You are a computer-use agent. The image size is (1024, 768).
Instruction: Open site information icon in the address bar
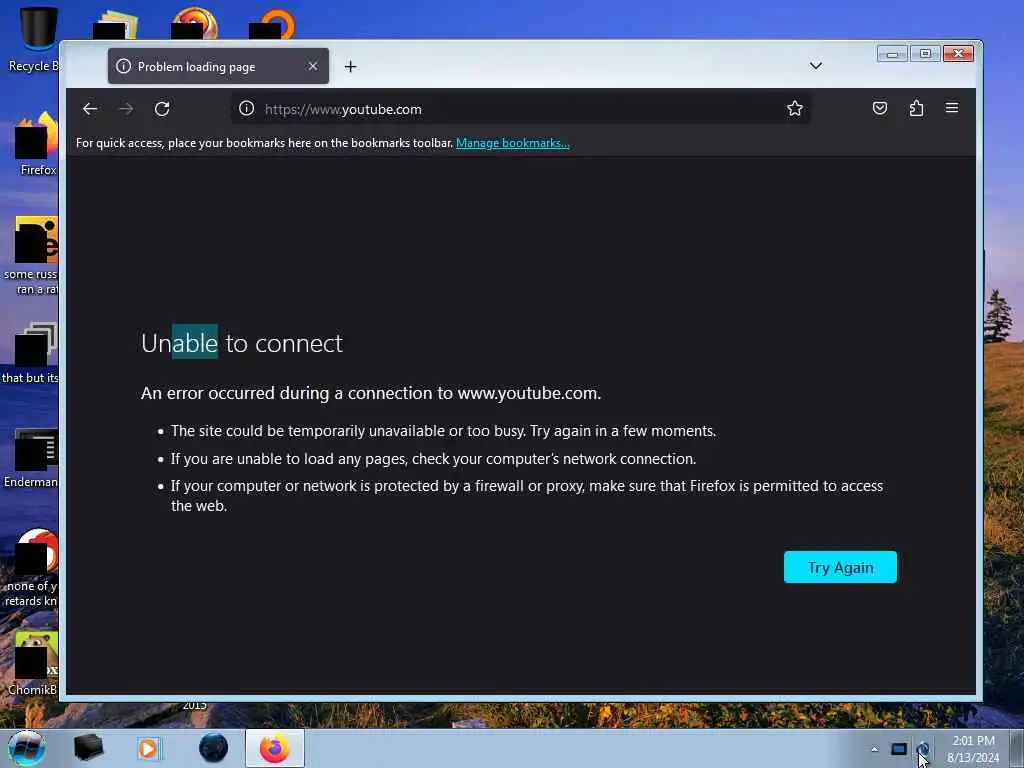click(x=246, y=108)
